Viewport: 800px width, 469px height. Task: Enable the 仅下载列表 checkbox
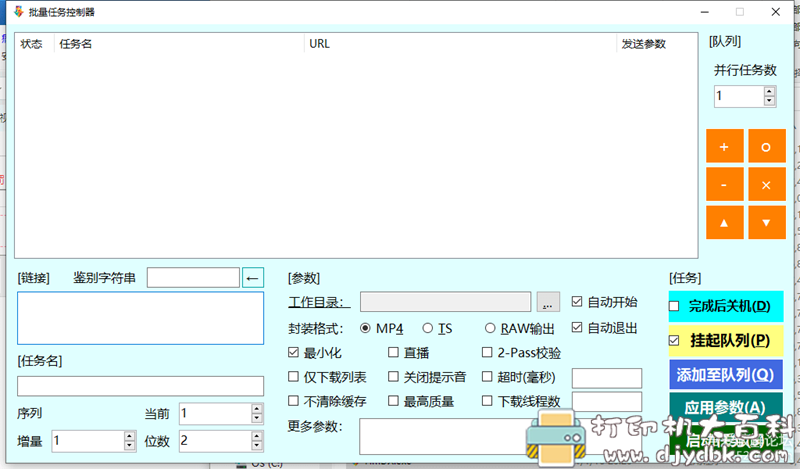[293, 377]
